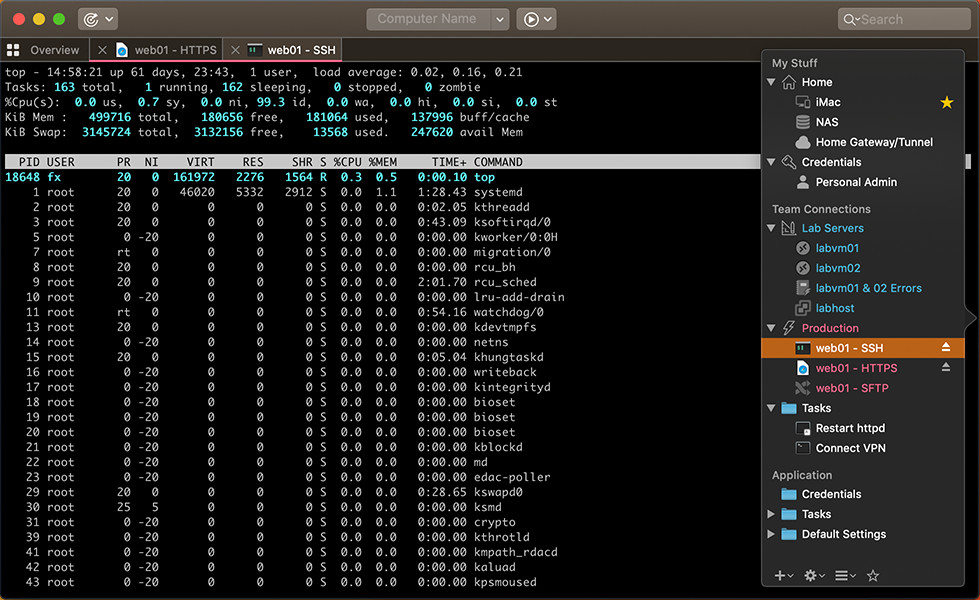Click the add (+) button in sidebar
The image size is (980, 600).
(784, 576)
